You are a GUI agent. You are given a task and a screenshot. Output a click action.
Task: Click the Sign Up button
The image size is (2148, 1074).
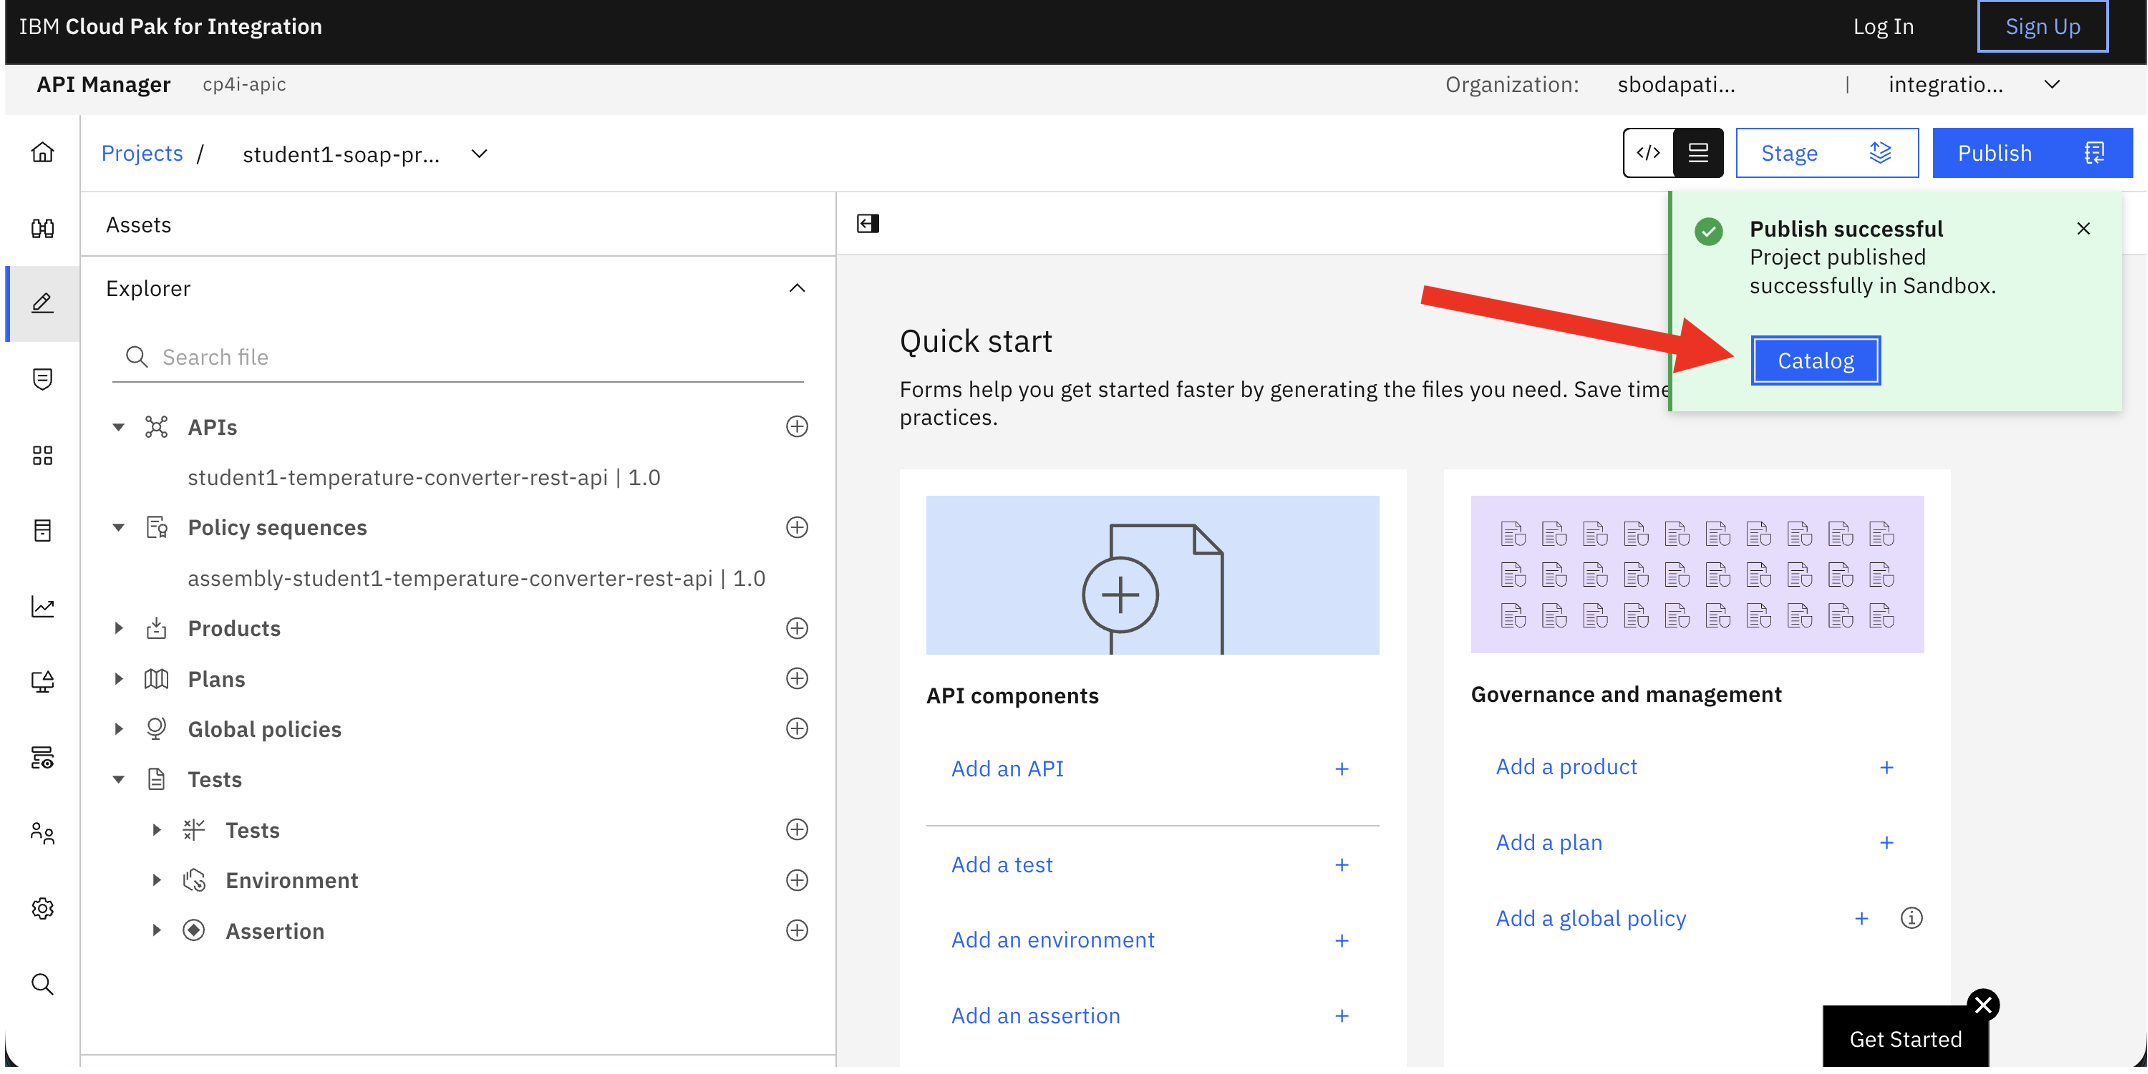pos(2042,27)
